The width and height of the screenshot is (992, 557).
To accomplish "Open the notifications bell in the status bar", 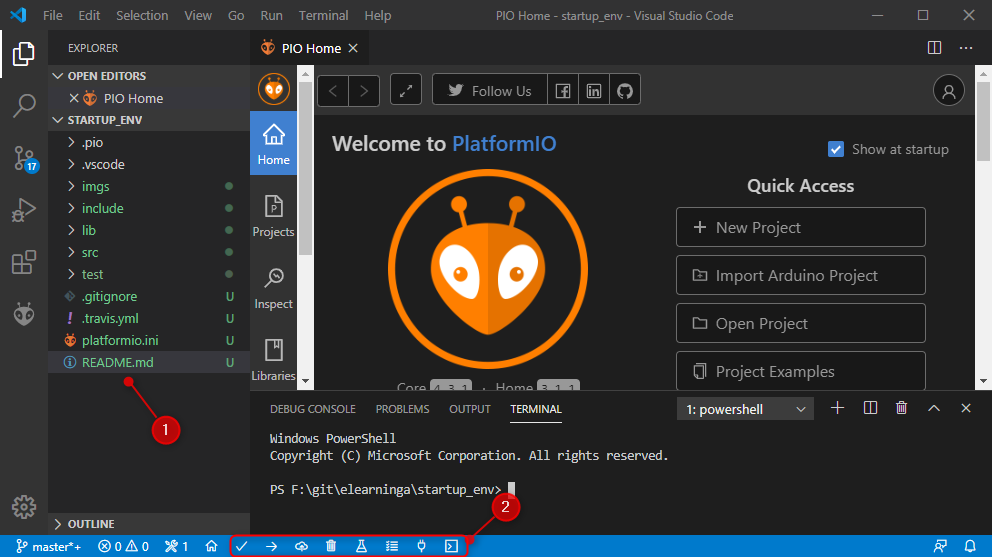I will coord(970,546).
